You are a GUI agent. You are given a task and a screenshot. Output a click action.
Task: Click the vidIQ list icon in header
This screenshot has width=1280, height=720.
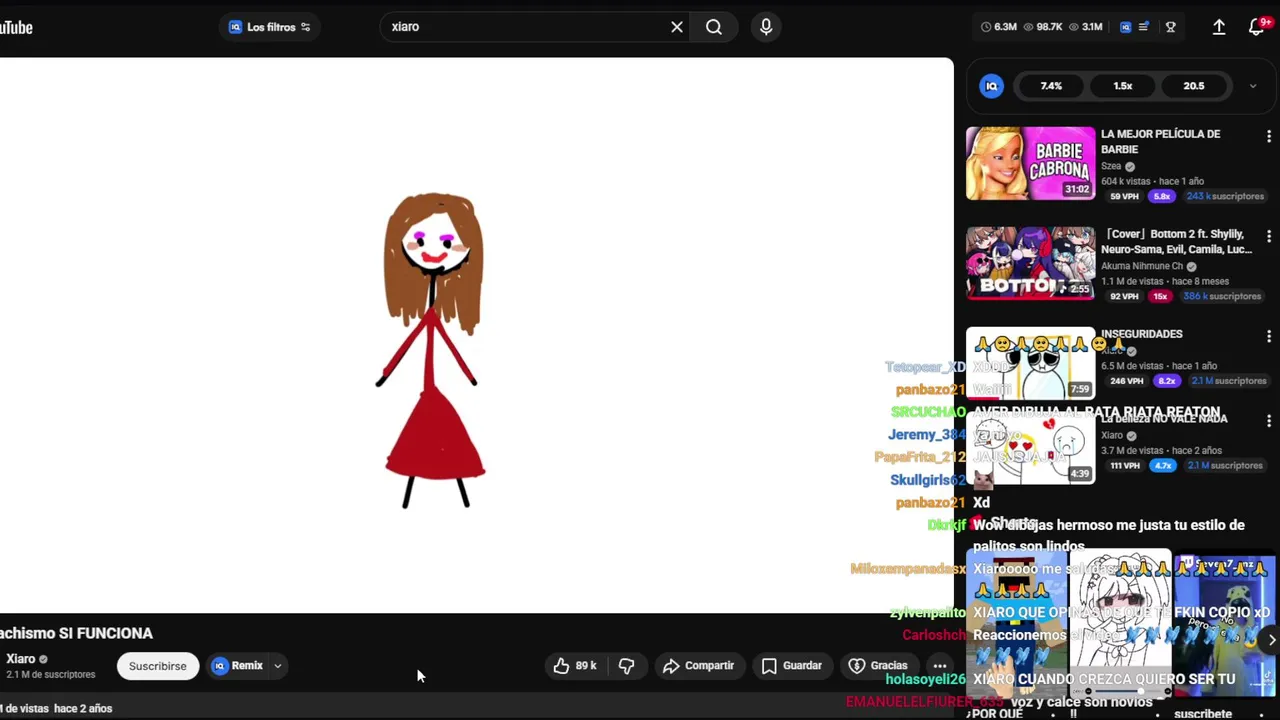point(1144,27)
